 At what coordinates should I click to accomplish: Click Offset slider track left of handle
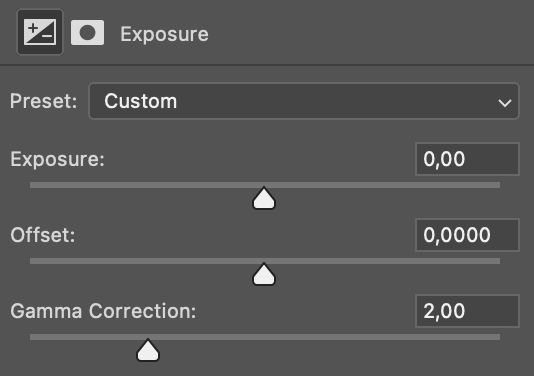141,261
